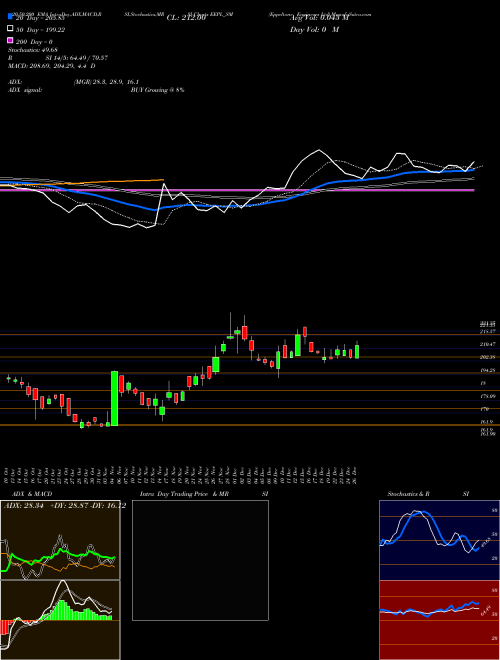
Task: Click the red RSI indicator chart
Action: (x=439, y=620)
